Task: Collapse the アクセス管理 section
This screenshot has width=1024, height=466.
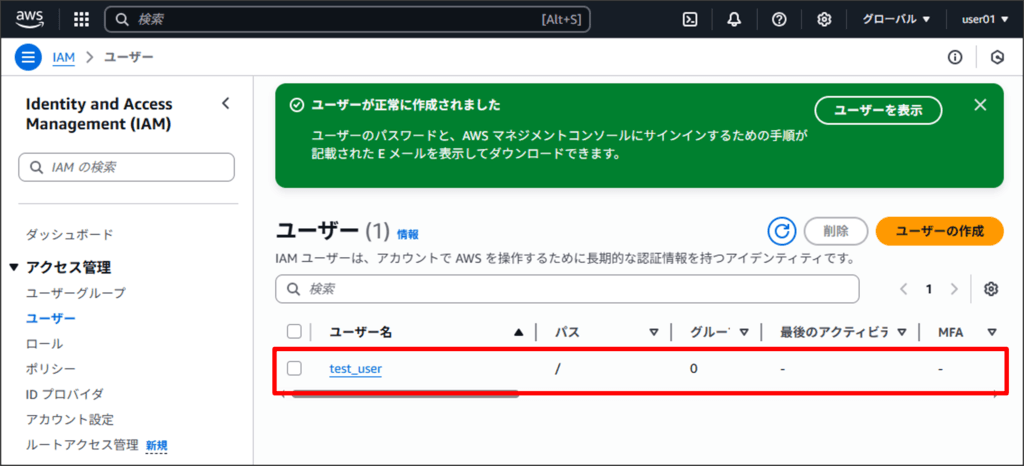Action: coord(14,267)
